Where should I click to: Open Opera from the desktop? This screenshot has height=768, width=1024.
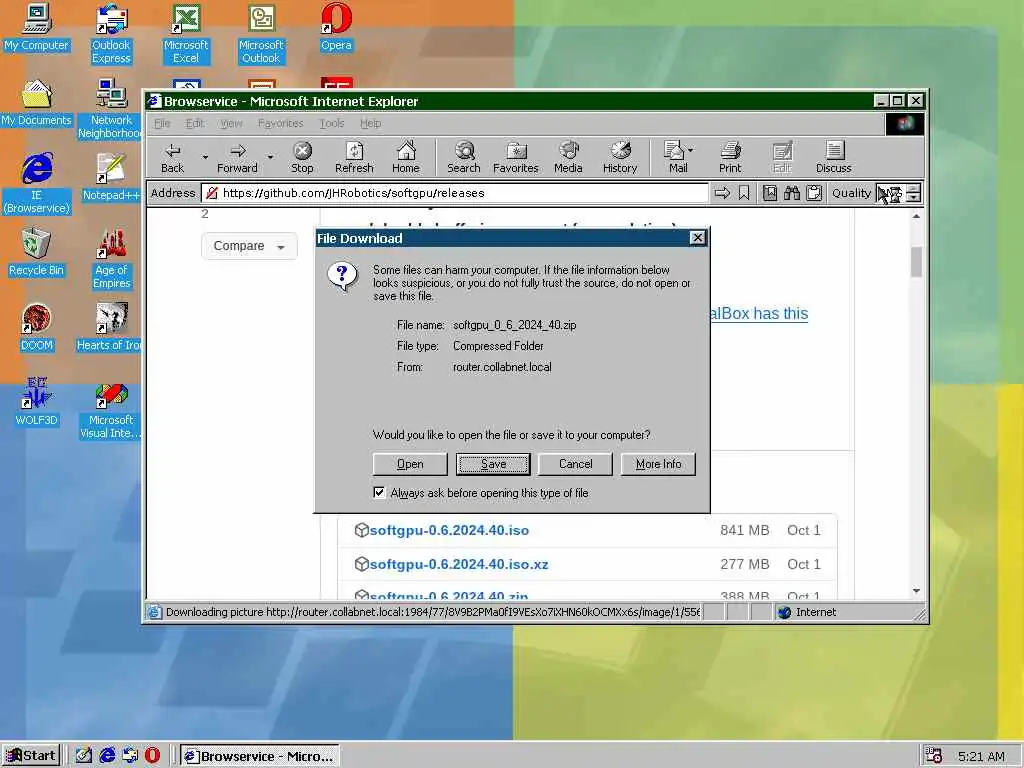point(336,28)
